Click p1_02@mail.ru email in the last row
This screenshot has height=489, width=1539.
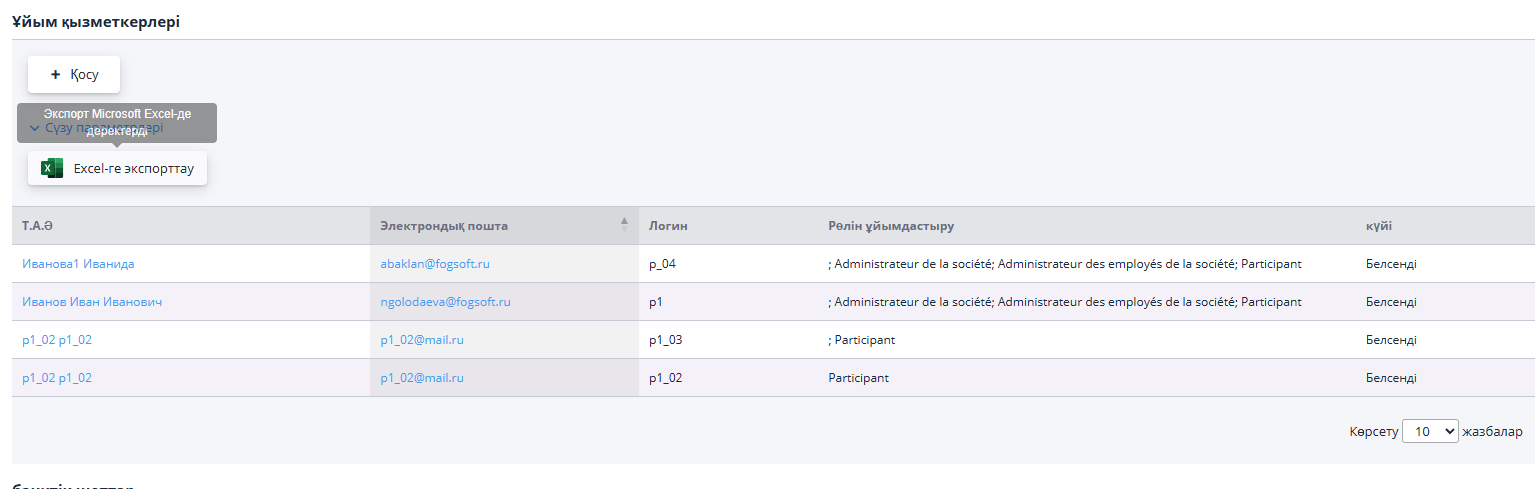[421, 378]
